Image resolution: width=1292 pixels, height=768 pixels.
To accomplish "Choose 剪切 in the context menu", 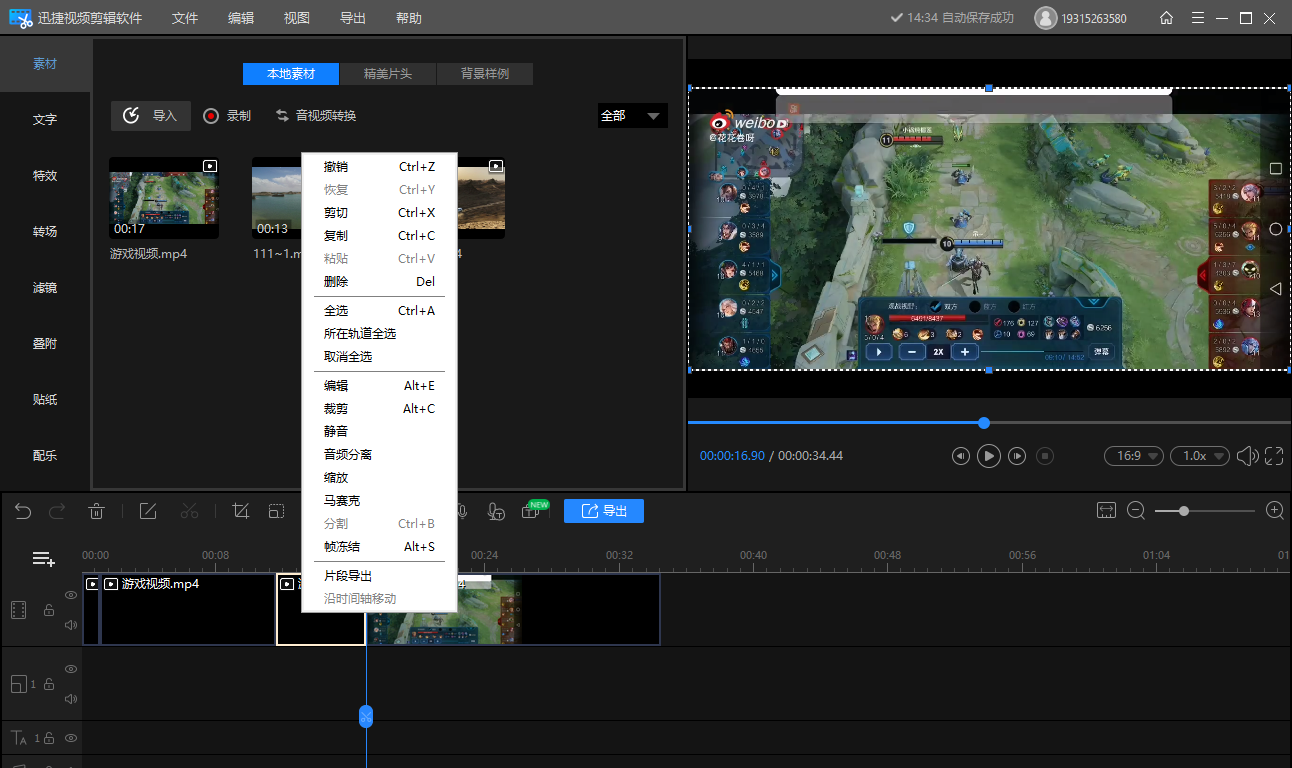I will click(x=379, y=213).
